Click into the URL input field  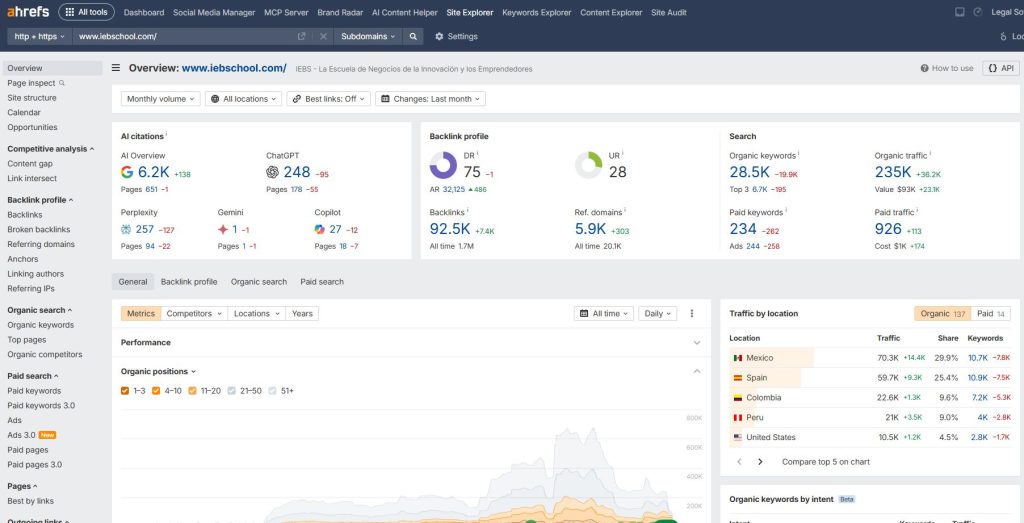pyautogui.click(x=180, y=36)
